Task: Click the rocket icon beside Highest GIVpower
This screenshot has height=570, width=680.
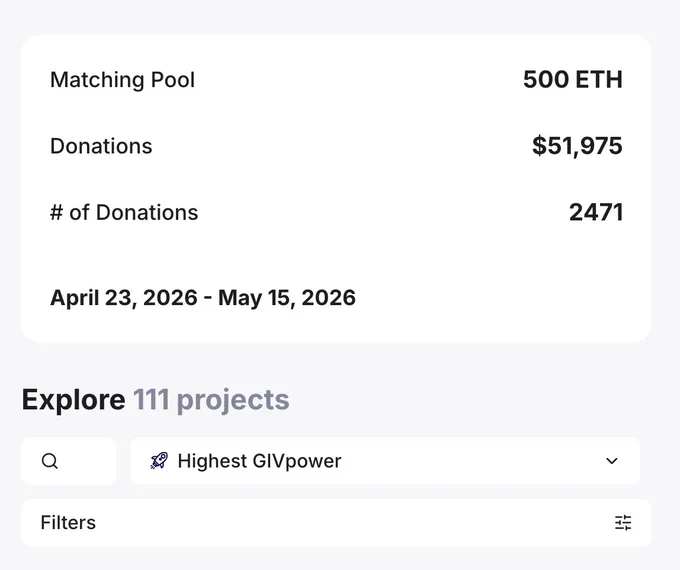Action: click(x=159, y=461)
